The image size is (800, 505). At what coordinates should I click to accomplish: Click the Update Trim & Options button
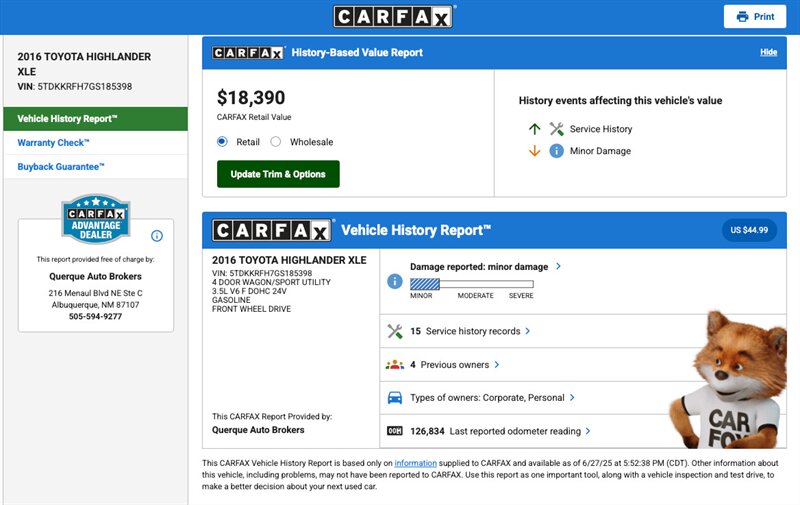(278, 174)
